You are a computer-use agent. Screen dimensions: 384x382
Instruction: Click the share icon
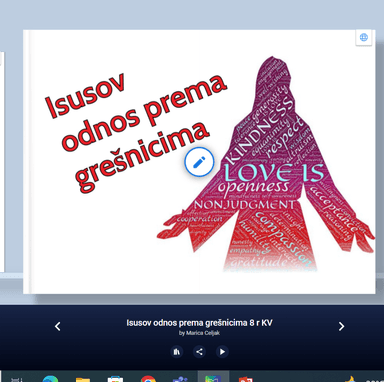(x=199, y=352)
